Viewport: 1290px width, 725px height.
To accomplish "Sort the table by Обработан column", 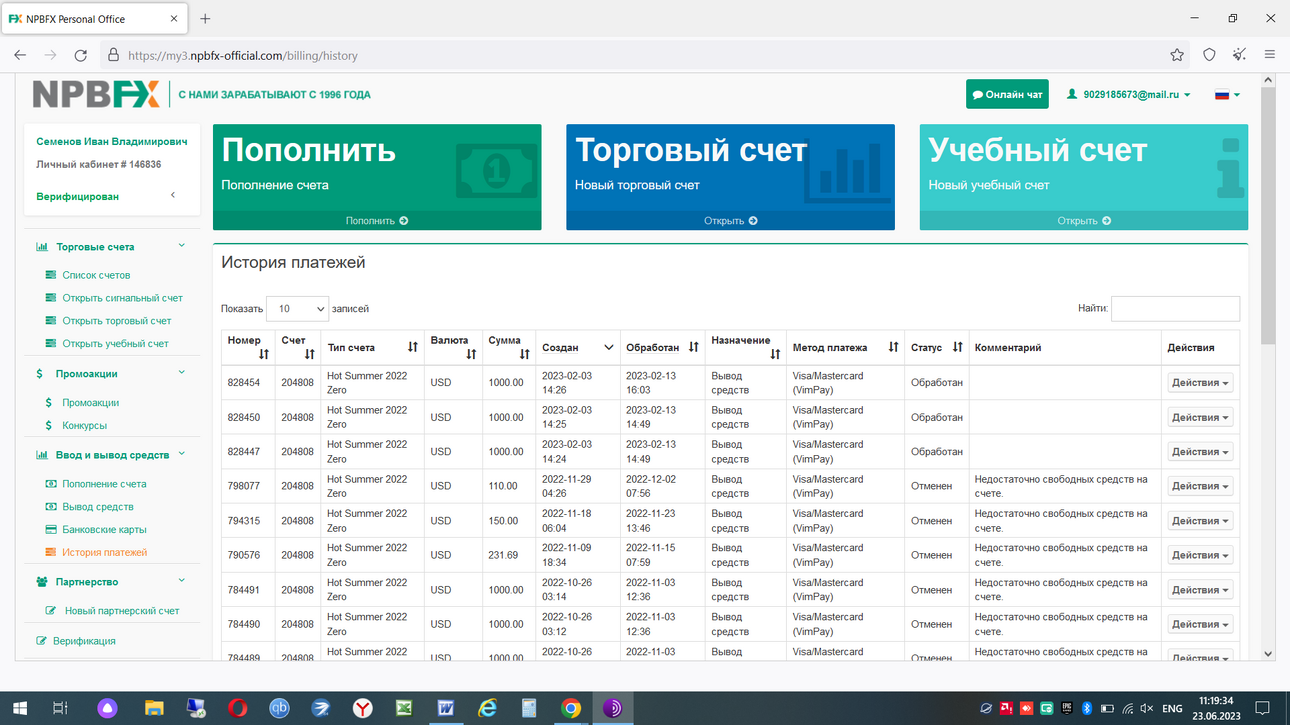I will (x=662, y=347).
